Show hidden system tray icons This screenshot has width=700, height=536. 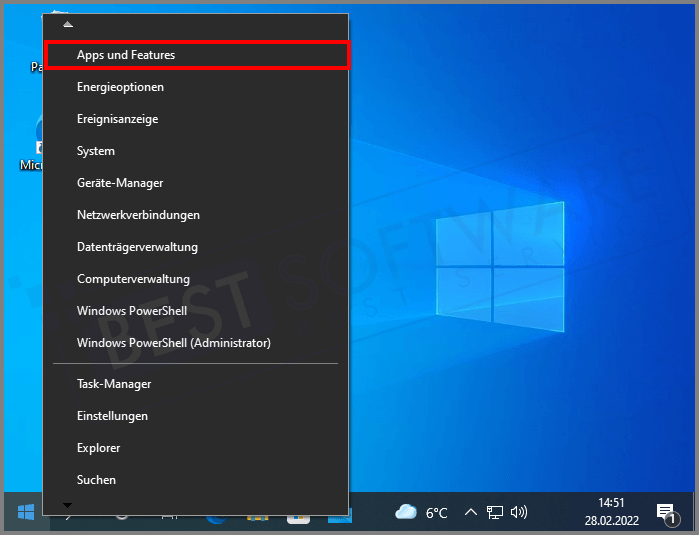click(471, 512)
